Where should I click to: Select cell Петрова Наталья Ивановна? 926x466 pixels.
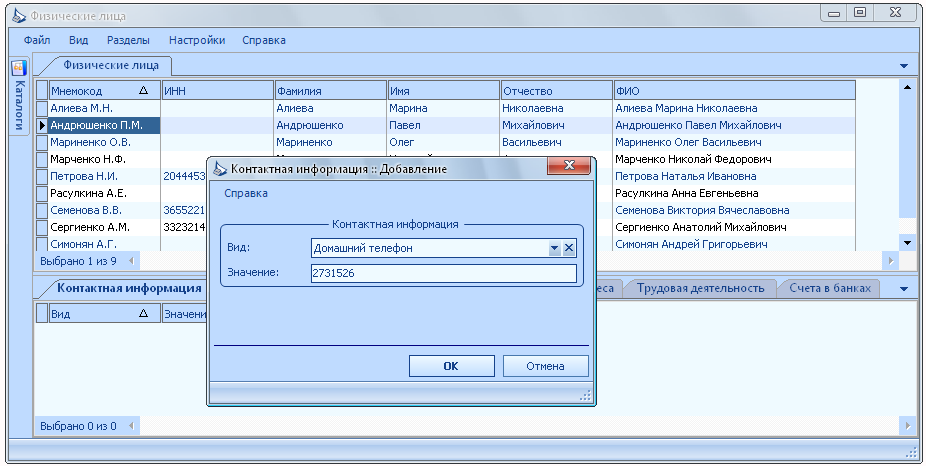click(735, 176)
